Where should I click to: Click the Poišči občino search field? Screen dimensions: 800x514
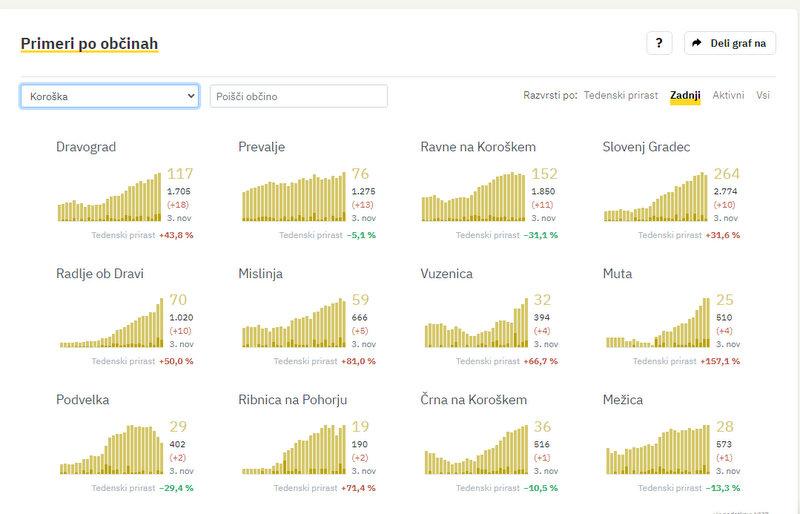pos(298,96)
